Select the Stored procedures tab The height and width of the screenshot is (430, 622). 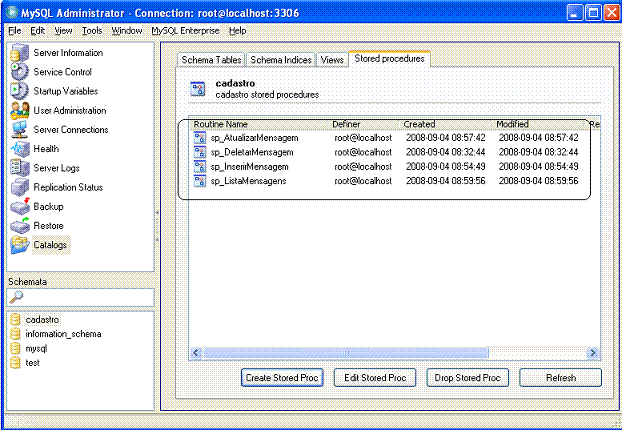pos(389,59)
